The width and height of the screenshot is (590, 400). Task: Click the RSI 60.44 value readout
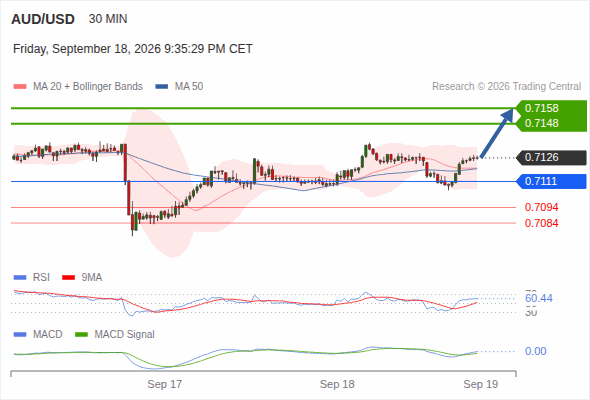click(539, 298)
